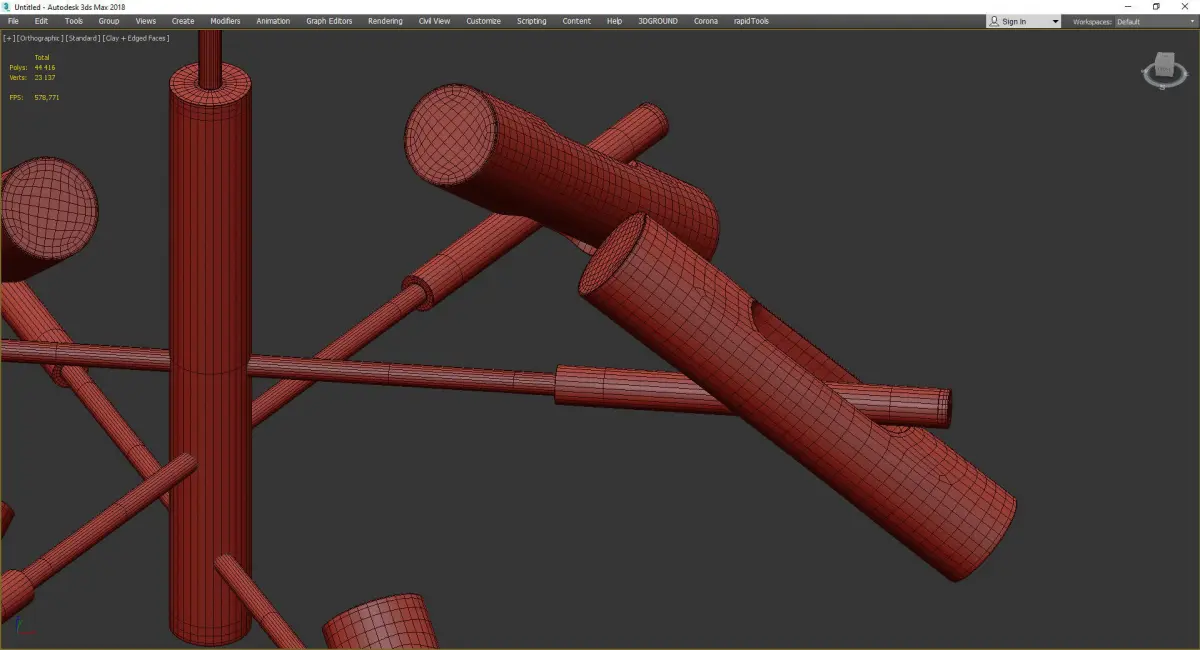Open the Corona menu
Viewport: 1200px width, 650px height.
706,21
